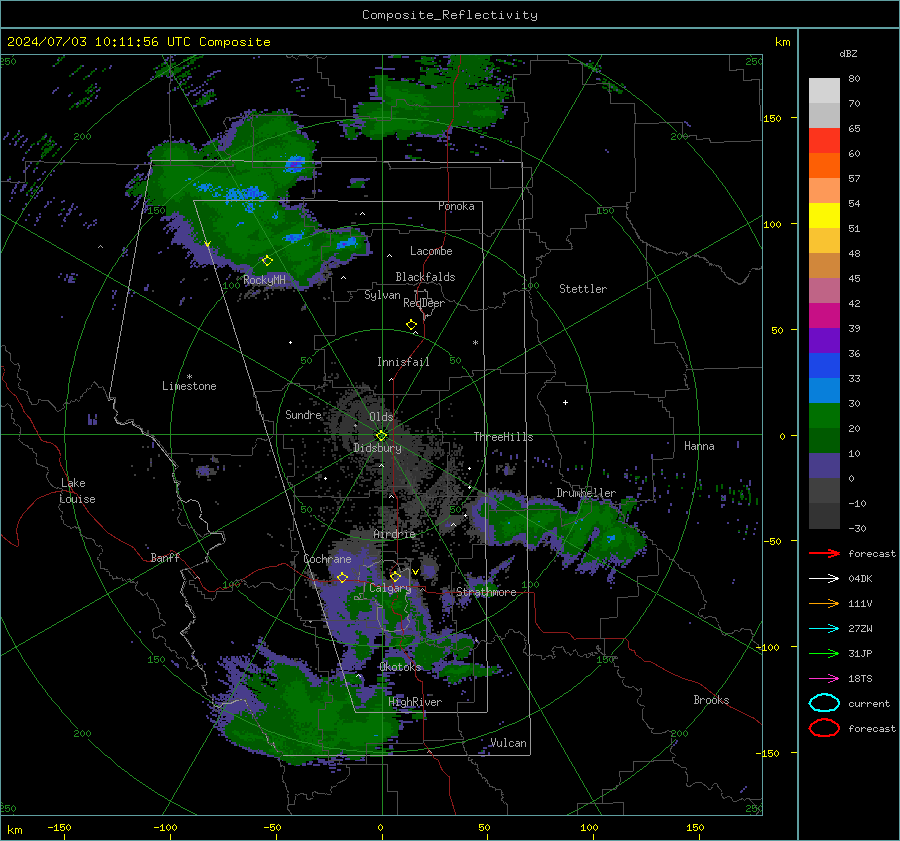Click the asterisk marker above Limestone
900x841 pixels.
(x=189, y=377)
